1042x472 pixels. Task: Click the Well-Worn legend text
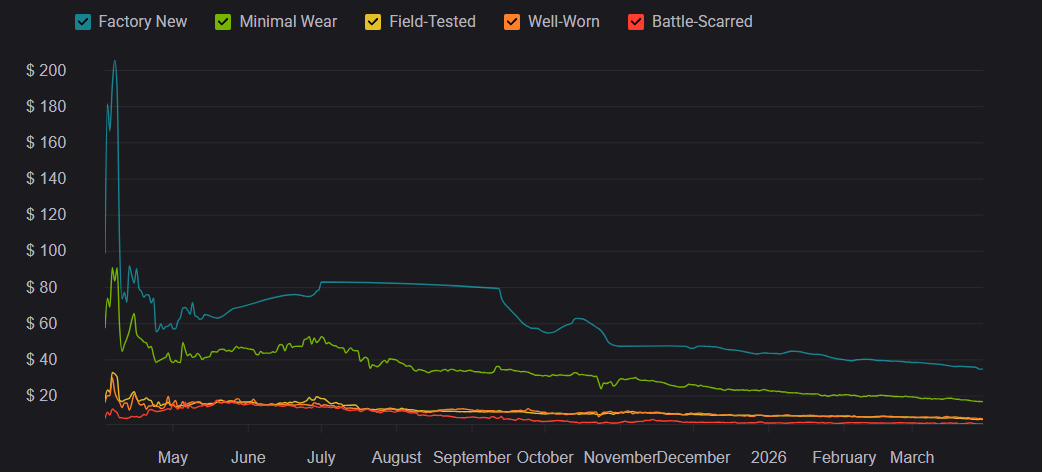tap(564, 21)
